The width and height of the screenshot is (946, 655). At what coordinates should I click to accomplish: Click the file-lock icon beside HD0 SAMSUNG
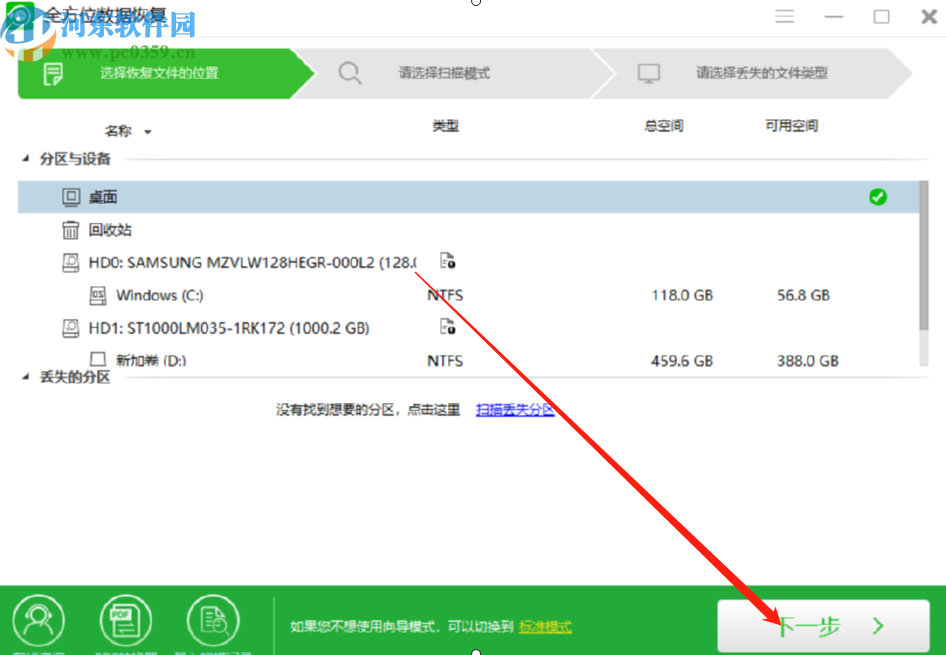pos(448,261)
